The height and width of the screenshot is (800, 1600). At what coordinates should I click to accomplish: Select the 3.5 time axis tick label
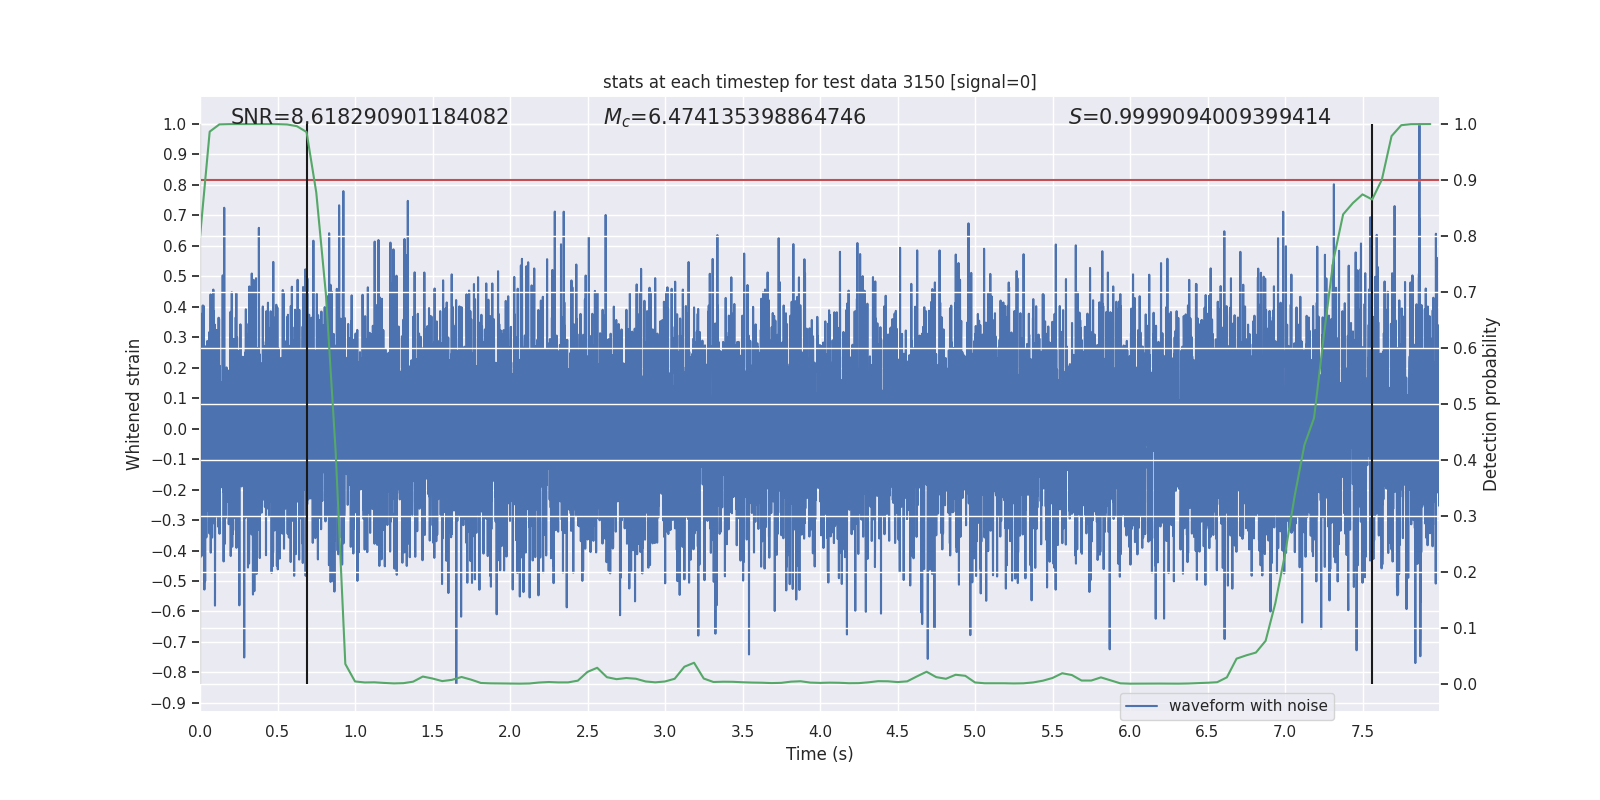tap(742, 731)
